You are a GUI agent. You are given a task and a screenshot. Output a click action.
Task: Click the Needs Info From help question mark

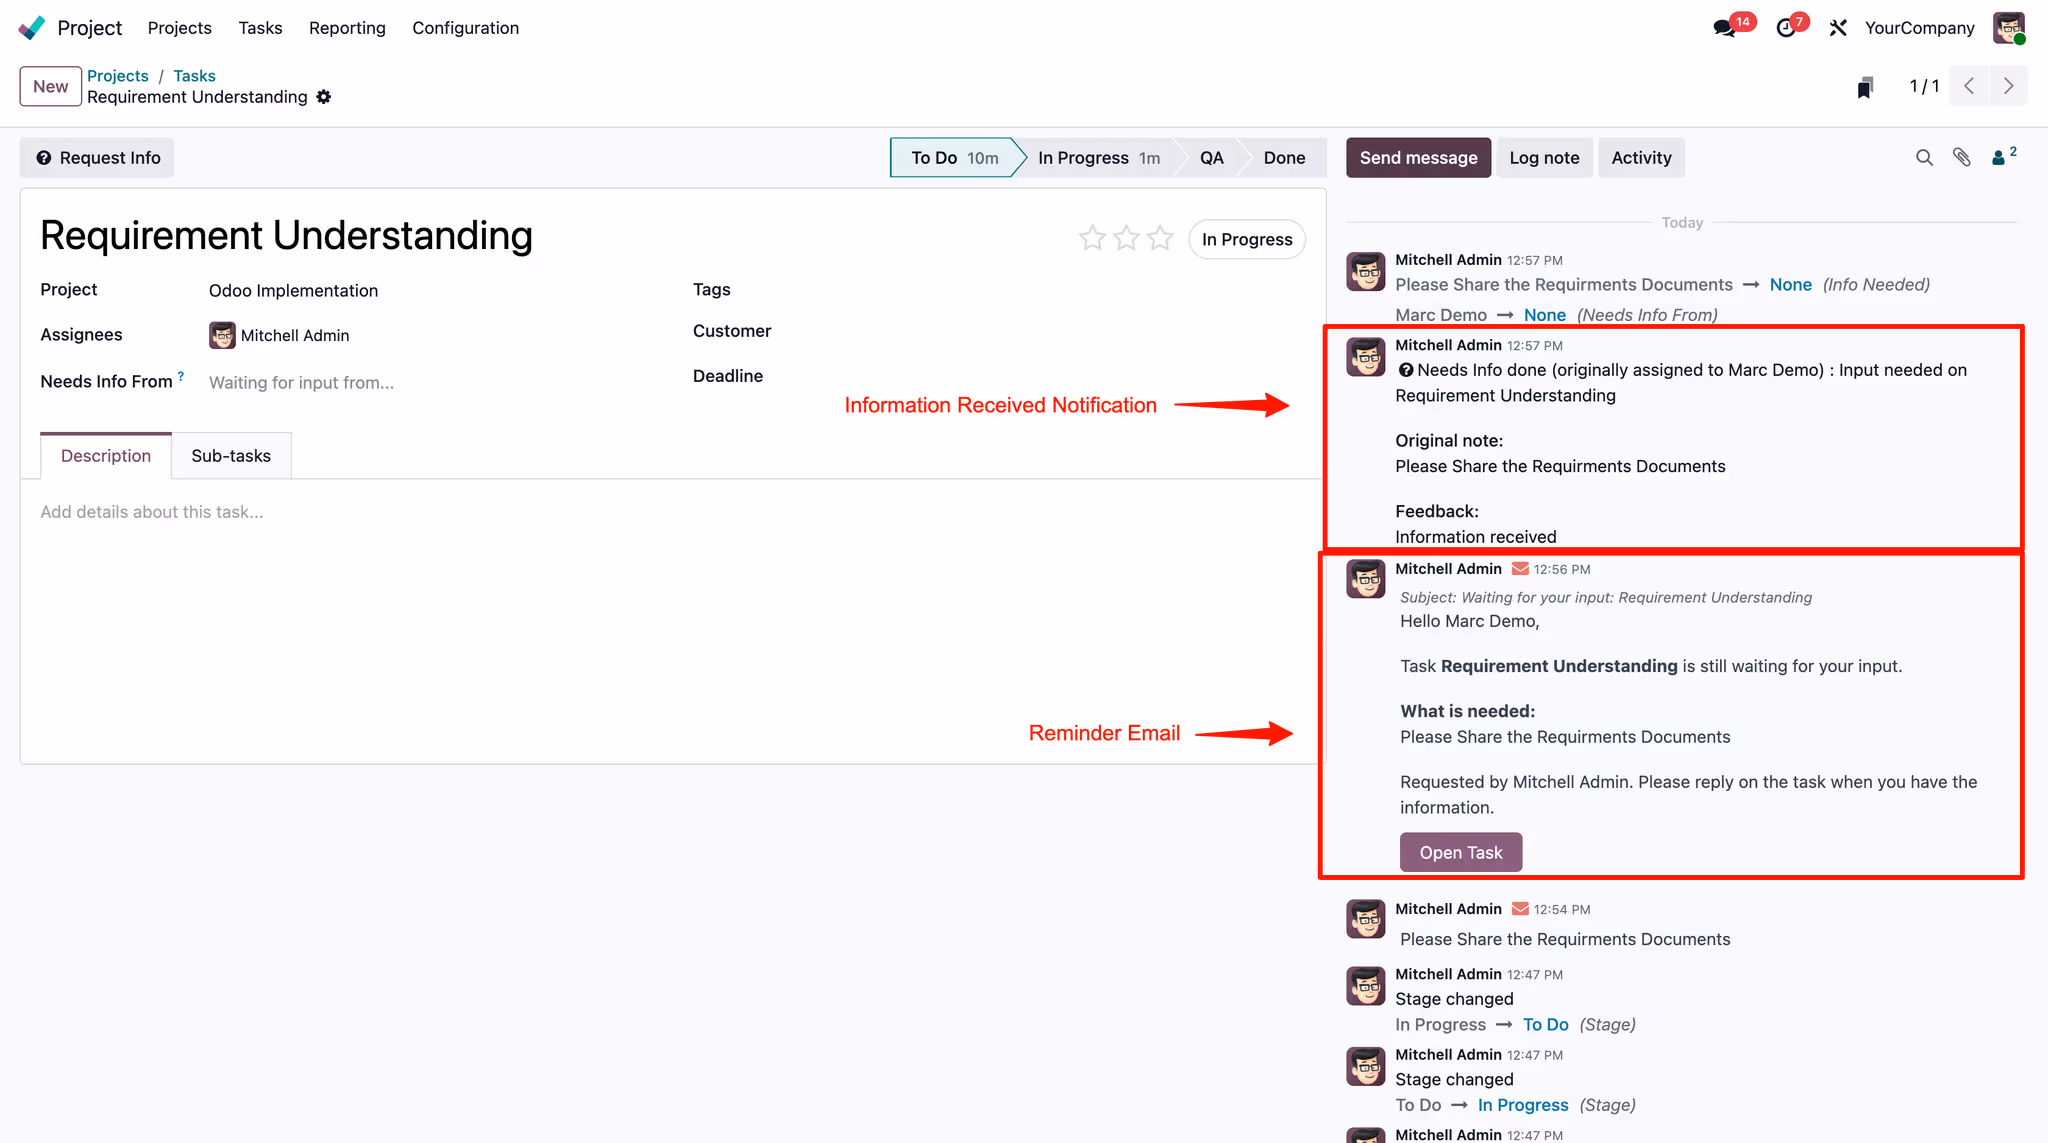pyautogui.click(x=181, y=376)
